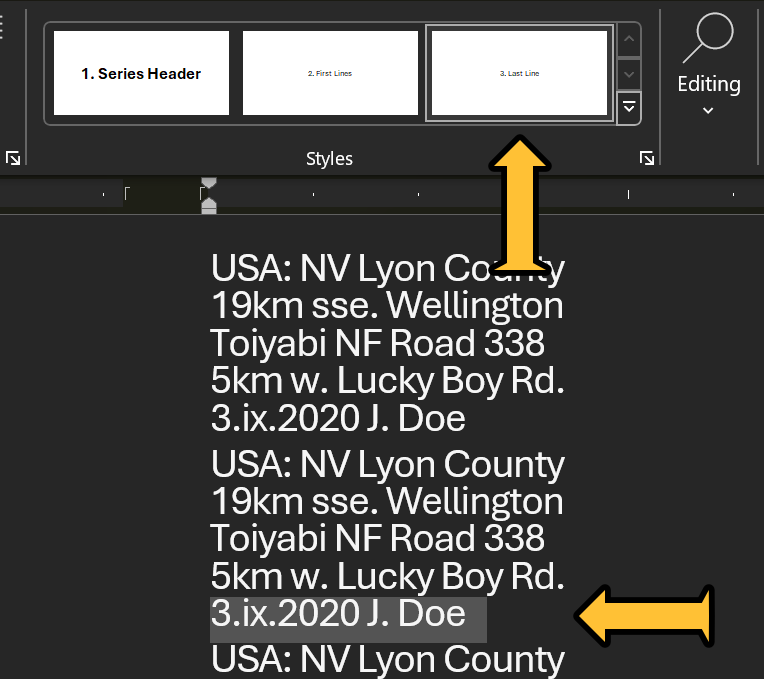Click the first "5km w. Lucky Boy Rd." line

[387, 381]
